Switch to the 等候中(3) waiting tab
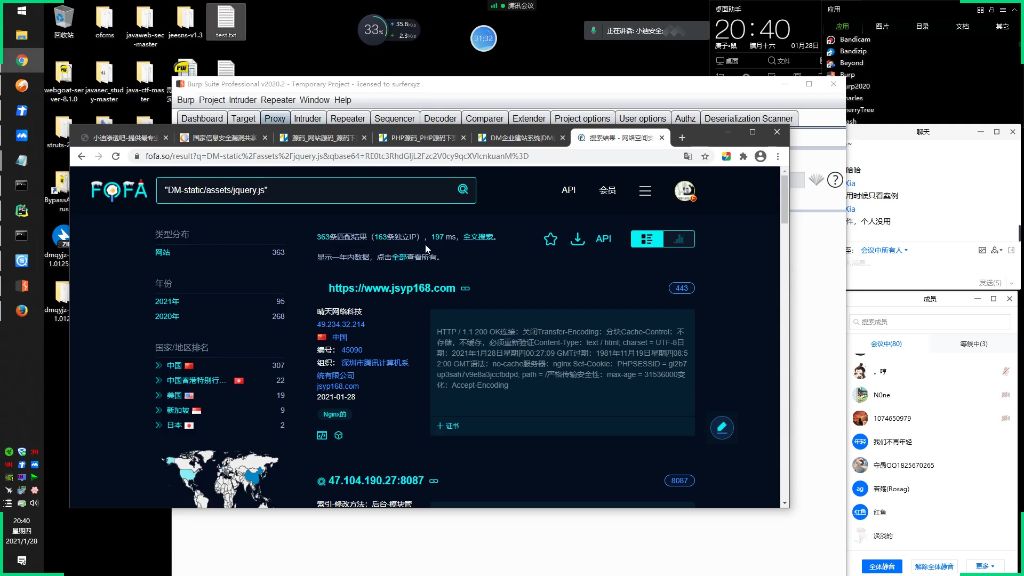Image resolution: width=1024 pixels, height=576 pixels. 973,344
